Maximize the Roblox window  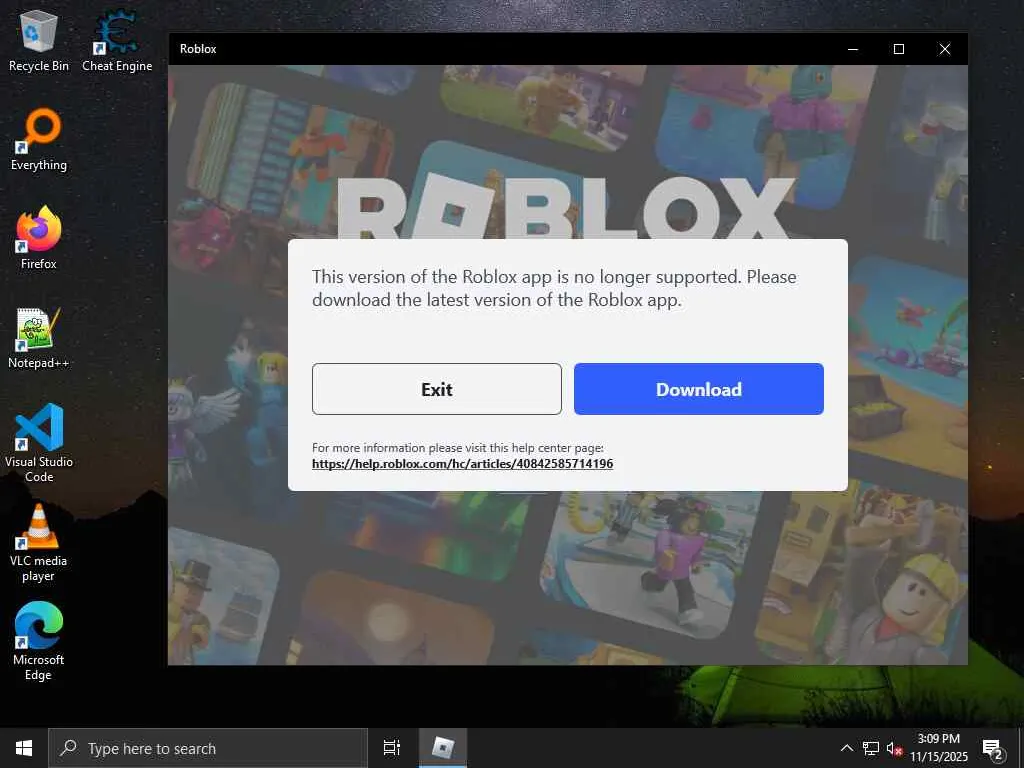click(899, 49)
